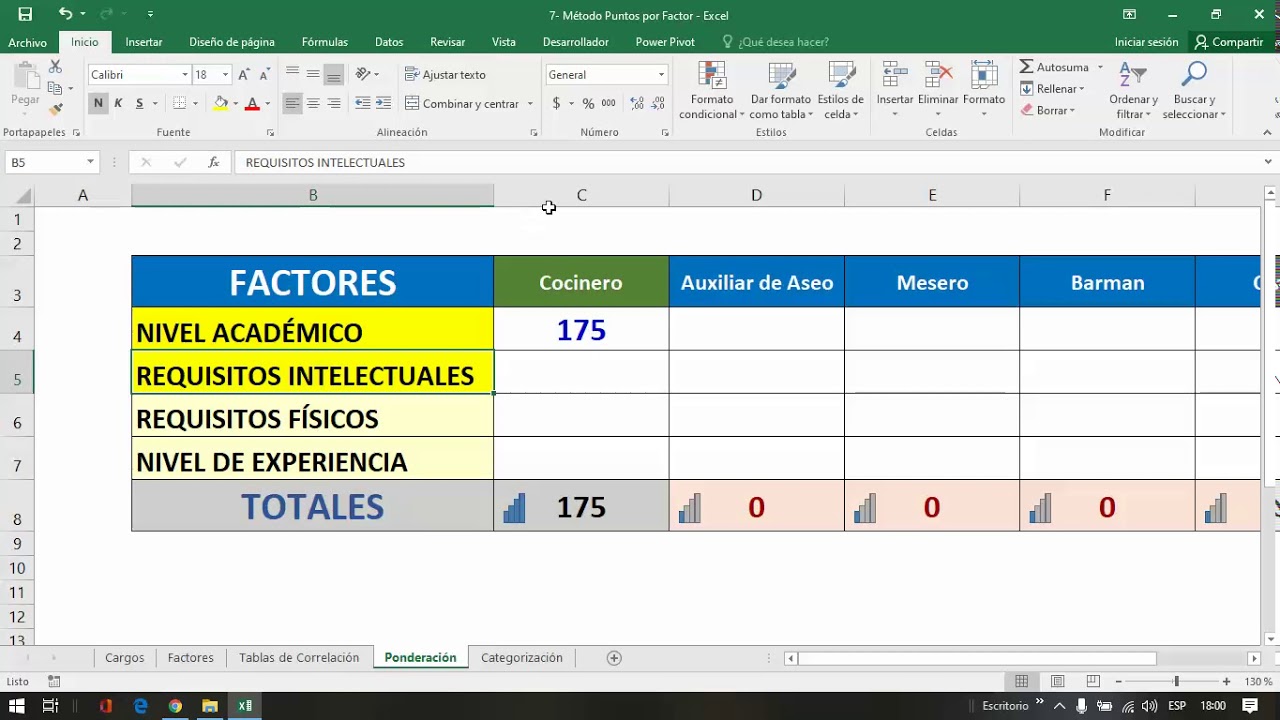Apply thousands separator style
Image resolution: width=1280 pixels, height=720 pixels.
(x=608, y=103)
